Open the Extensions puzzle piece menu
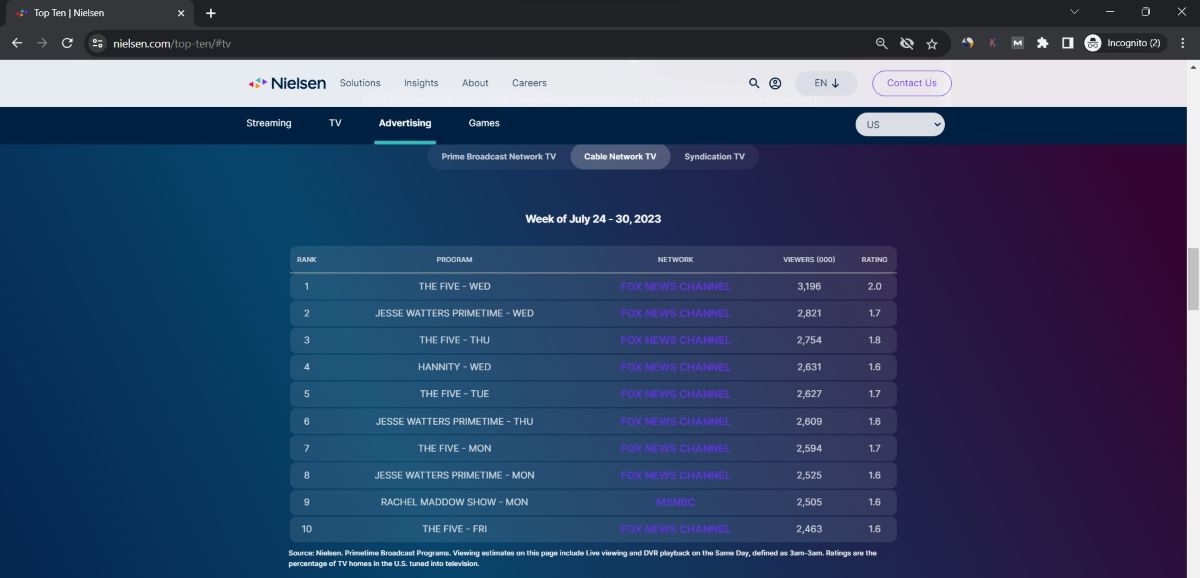Image resolution: width=1200 pixels, height=578 pixels. pos(1043,43)
